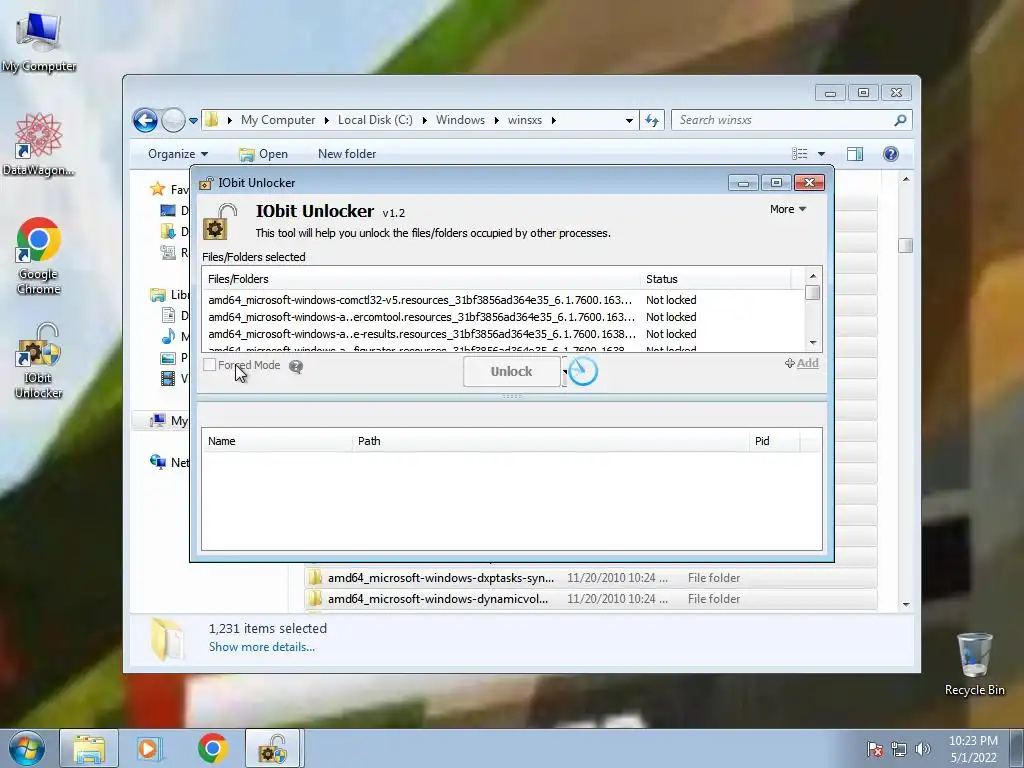Click the IObit Unlocker padlock logo
Viewport: 1024px width, 768px height.
[220, 222]
